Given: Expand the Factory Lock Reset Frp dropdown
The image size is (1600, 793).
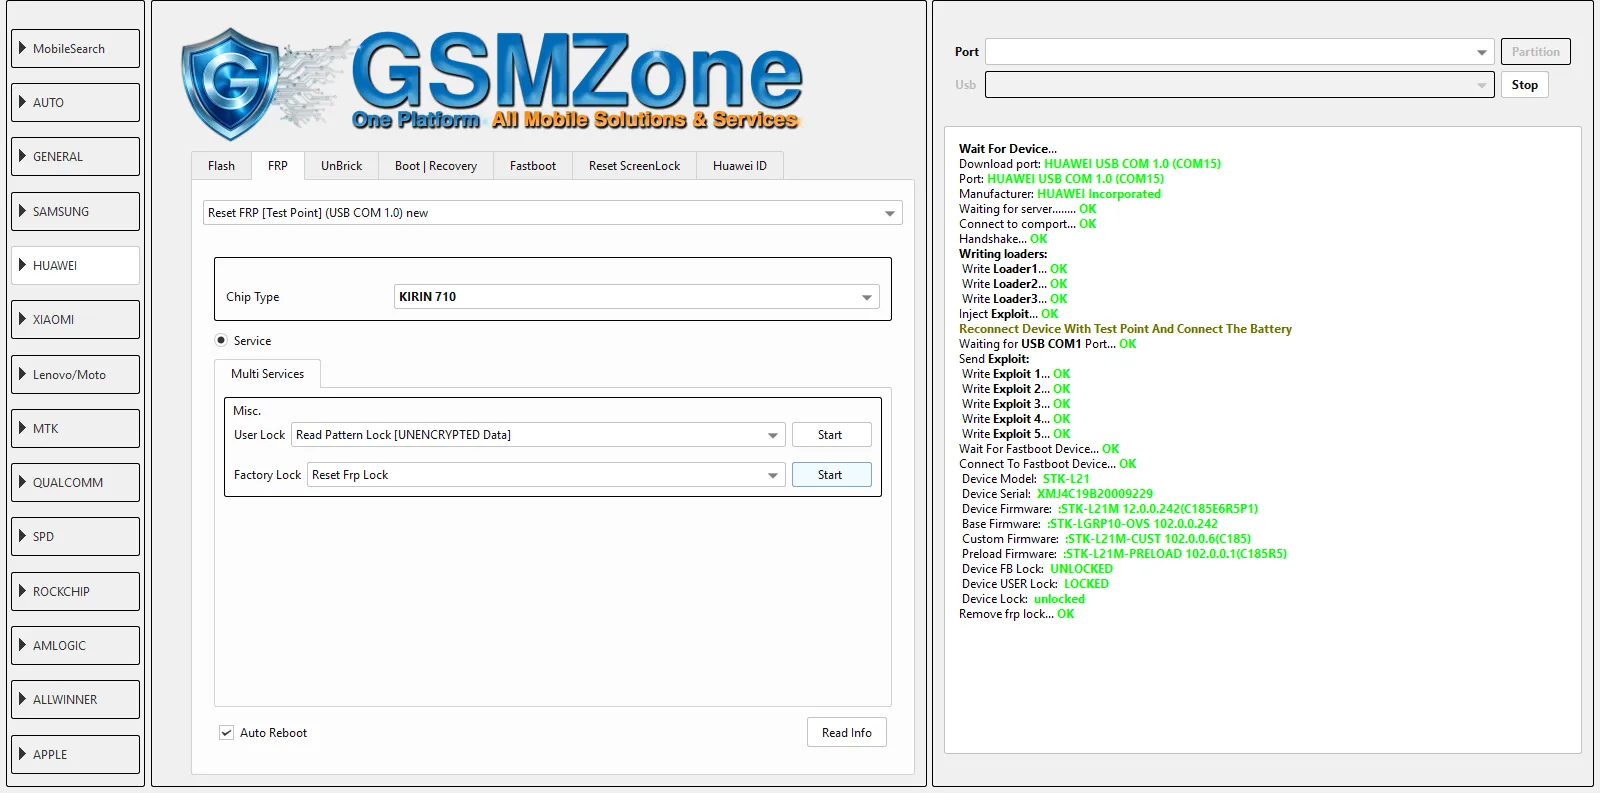Looking at the screenshot, I should [x=772, y=475].
